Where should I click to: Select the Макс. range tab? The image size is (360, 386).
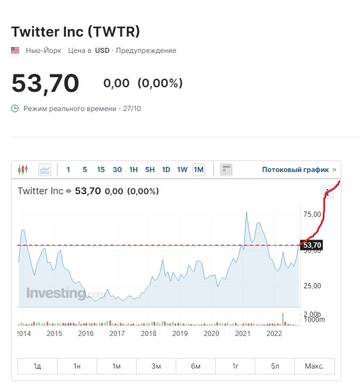(x=314, y=366)
